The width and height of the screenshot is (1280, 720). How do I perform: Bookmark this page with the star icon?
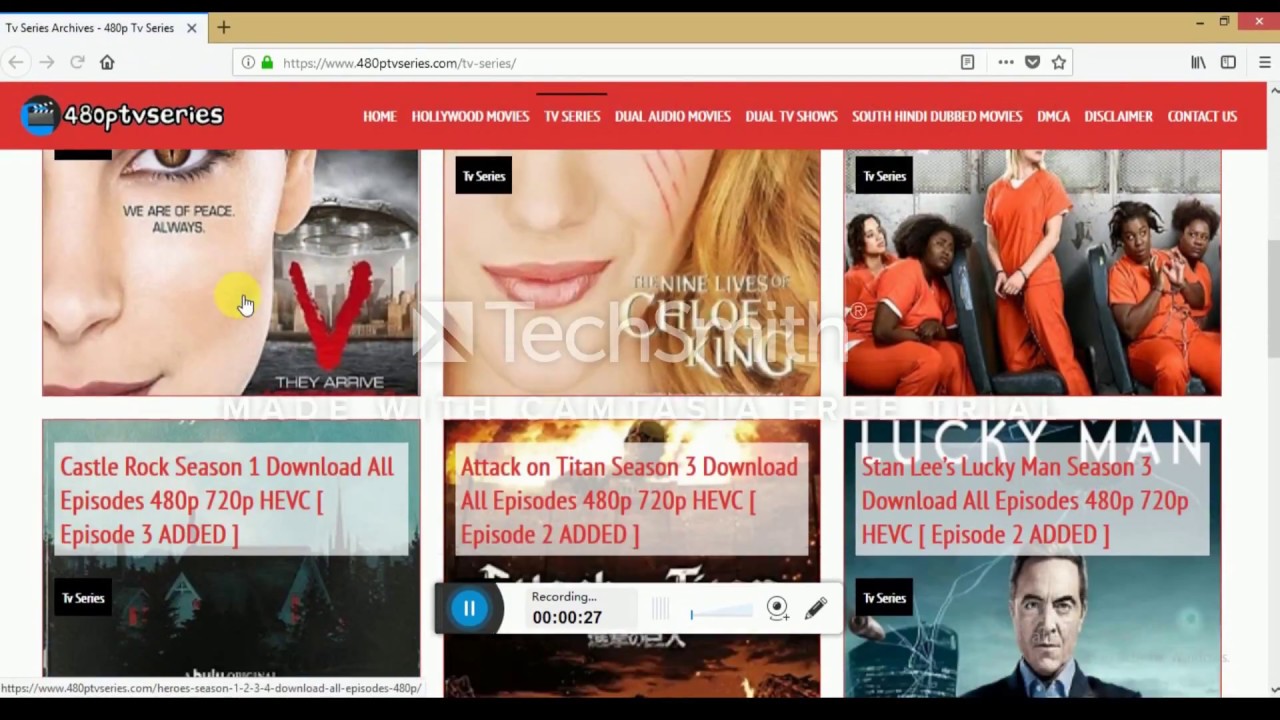click(1059, 62)
